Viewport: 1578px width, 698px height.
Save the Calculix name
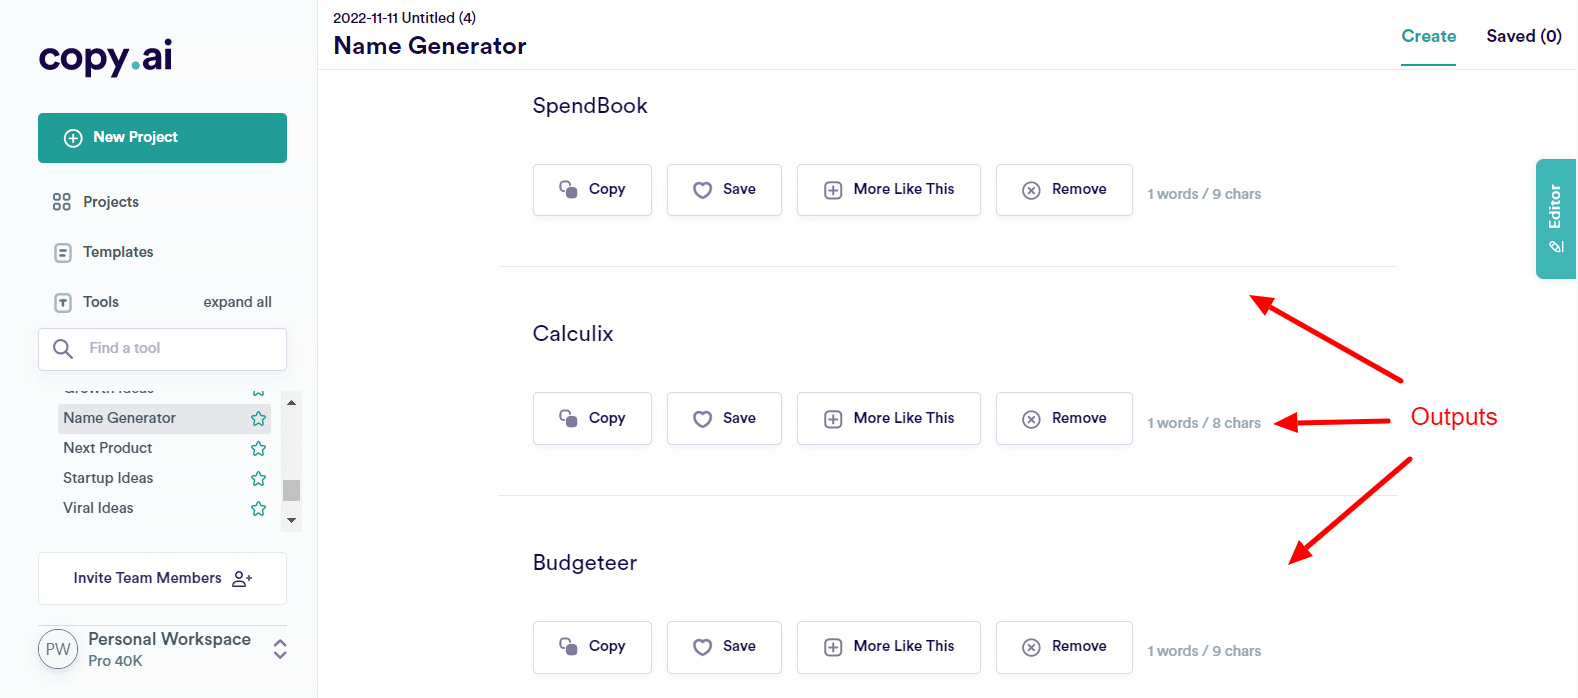click(x=724, y=418)
